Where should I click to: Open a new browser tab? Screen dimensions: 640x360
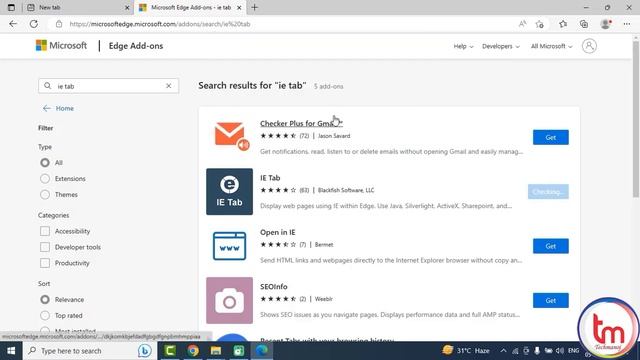255,7
